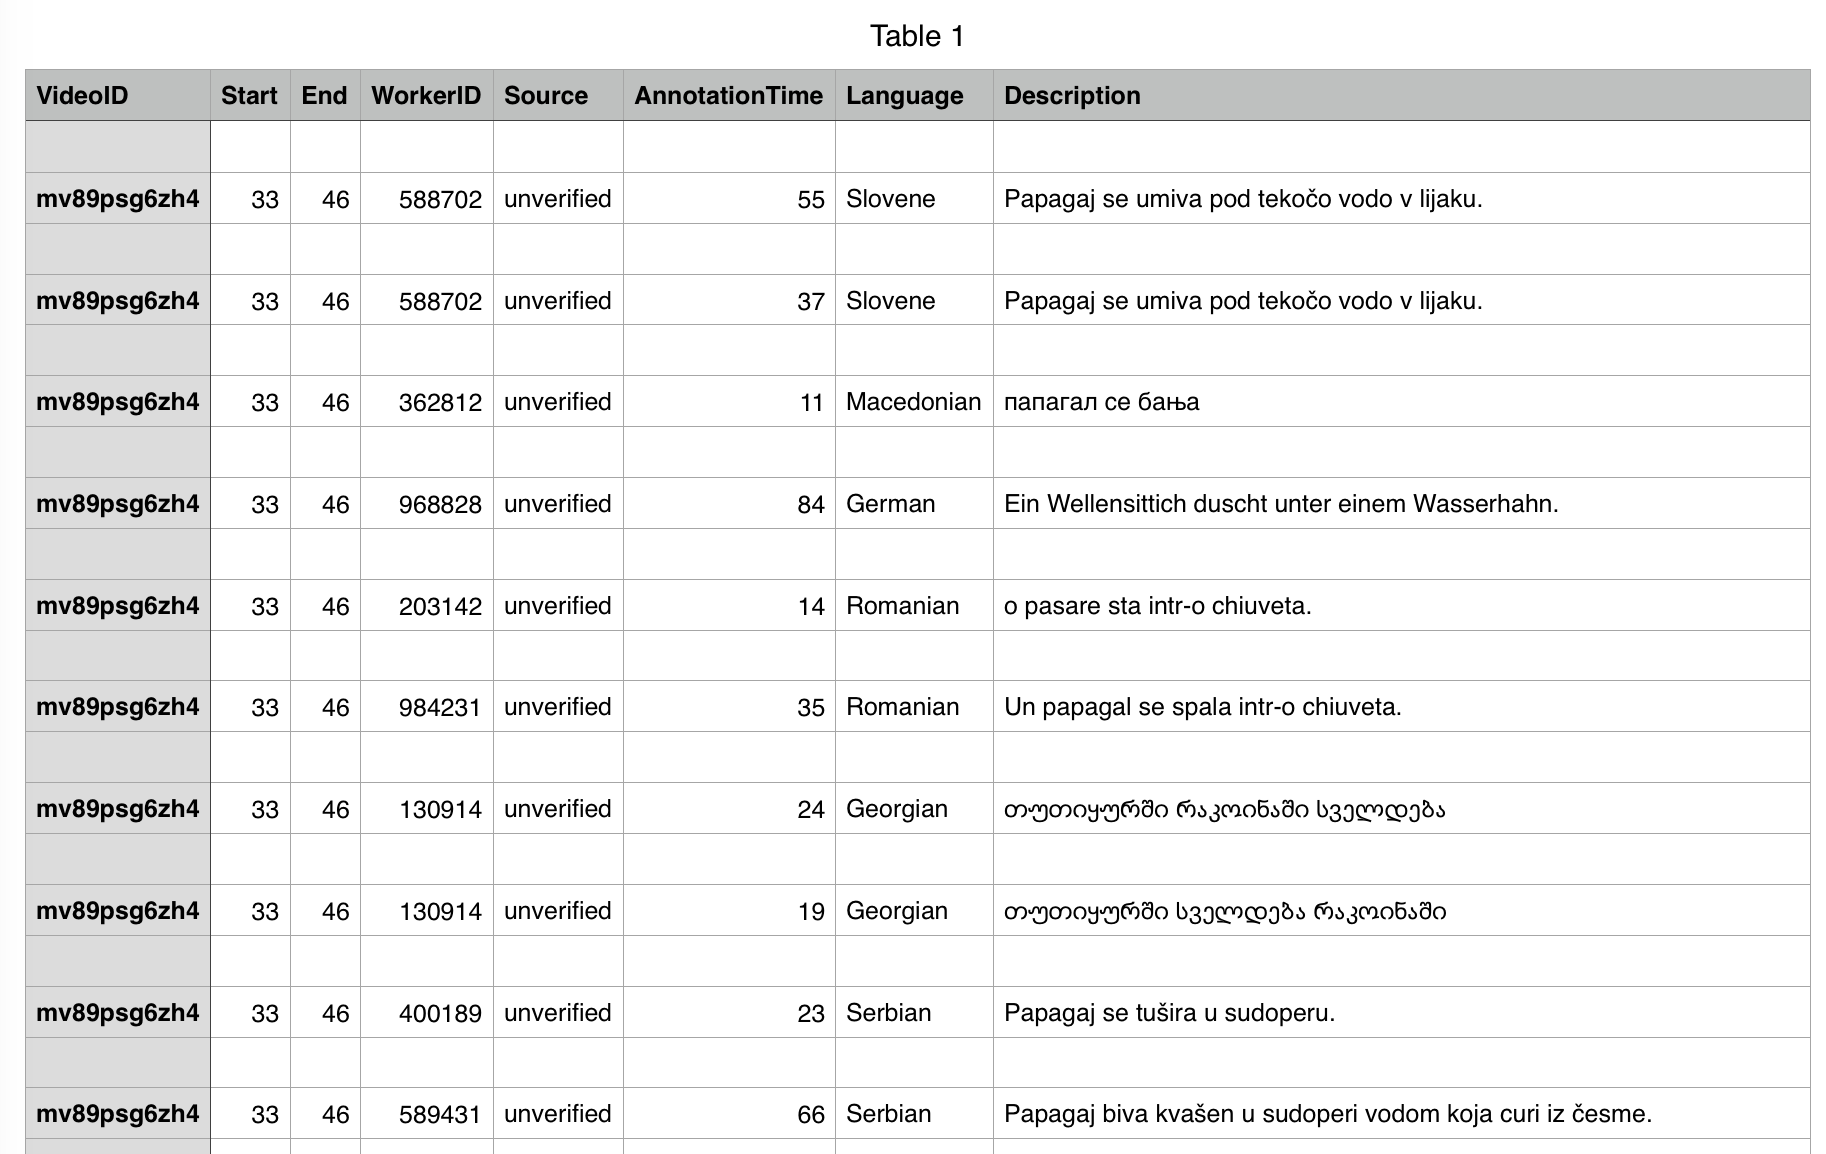Select the WorkerID column header
The height and width of the screenshot is (1154, 1826).
click(426, 95)
